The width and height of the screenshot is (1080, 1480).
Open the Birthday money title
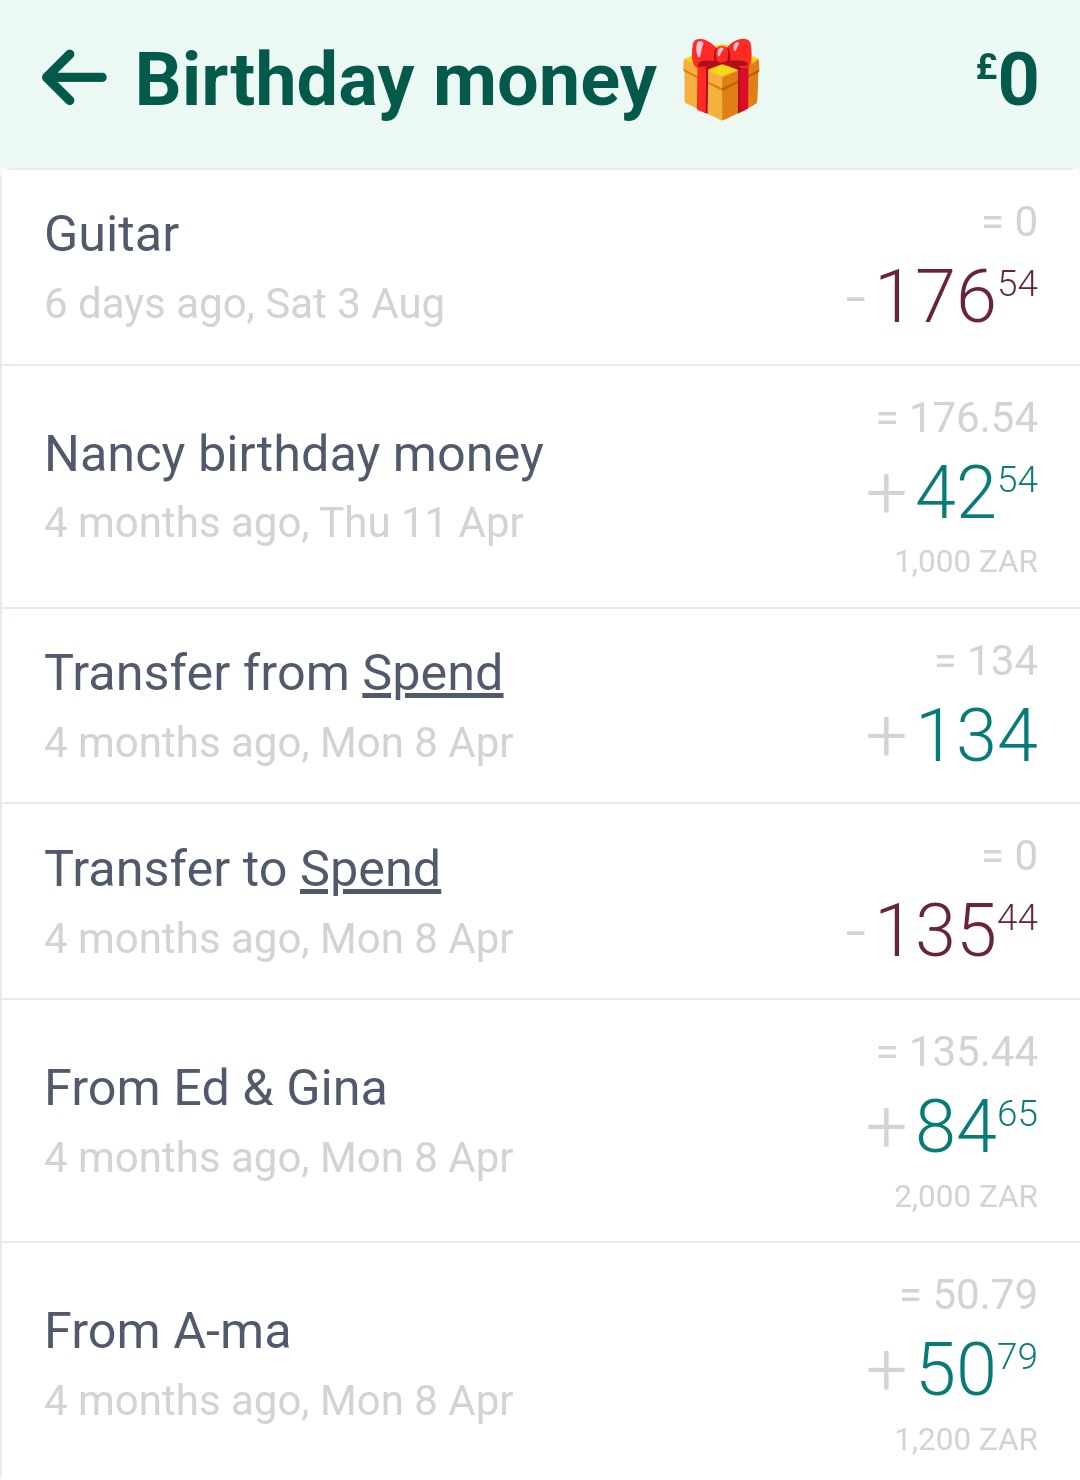(x=396, y=81)
